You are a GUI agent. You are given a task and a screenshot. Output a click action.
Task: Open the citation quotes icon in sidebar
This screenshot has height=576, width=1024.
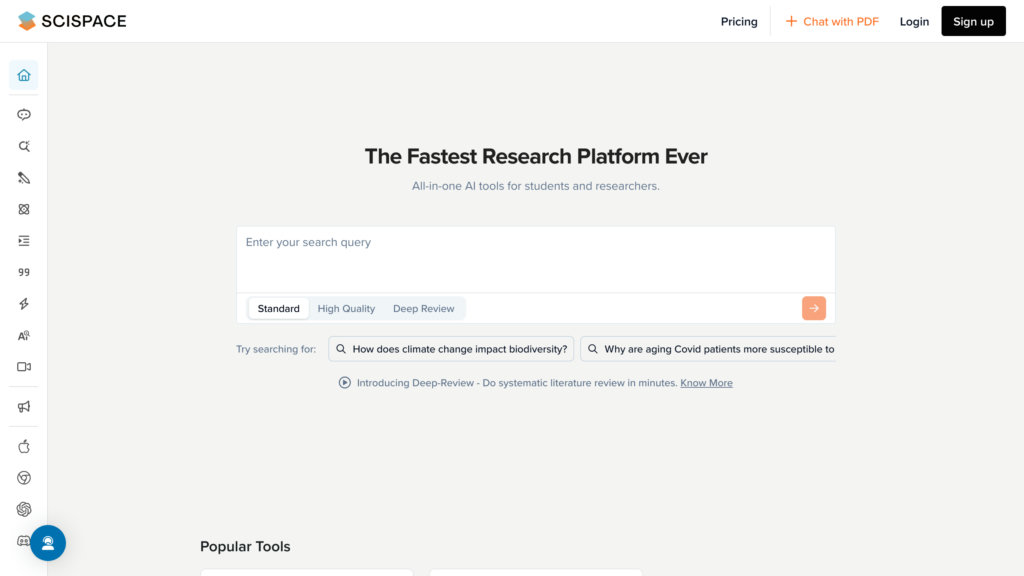(24, 272)
